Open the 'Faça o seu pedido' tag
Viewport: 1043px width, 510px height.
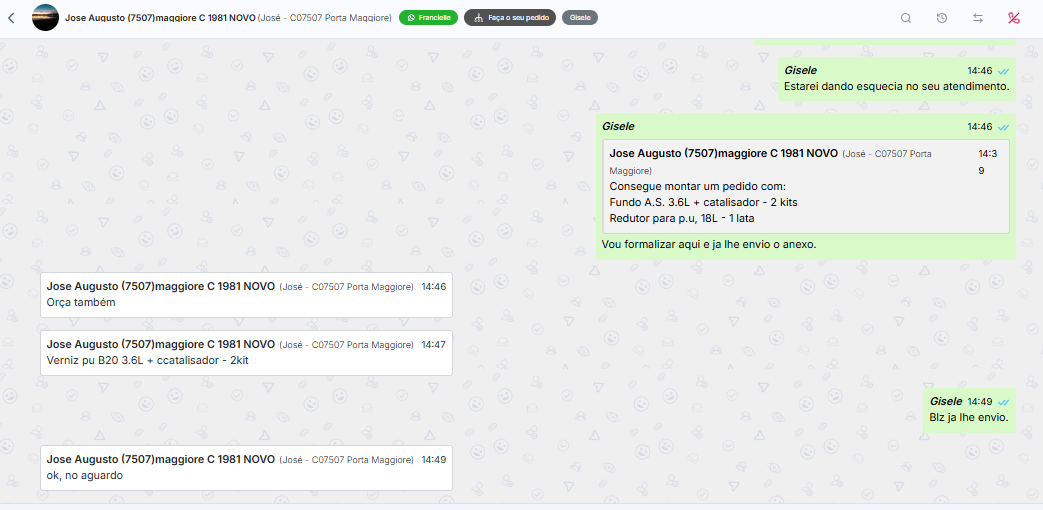(510, 18)
